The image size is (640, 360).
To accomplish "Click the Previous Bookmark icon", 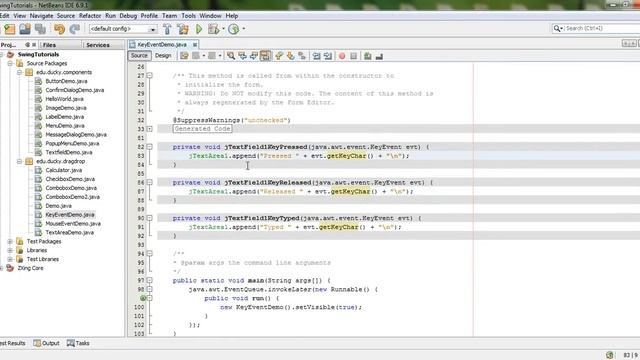I will (x=279, y=56).
